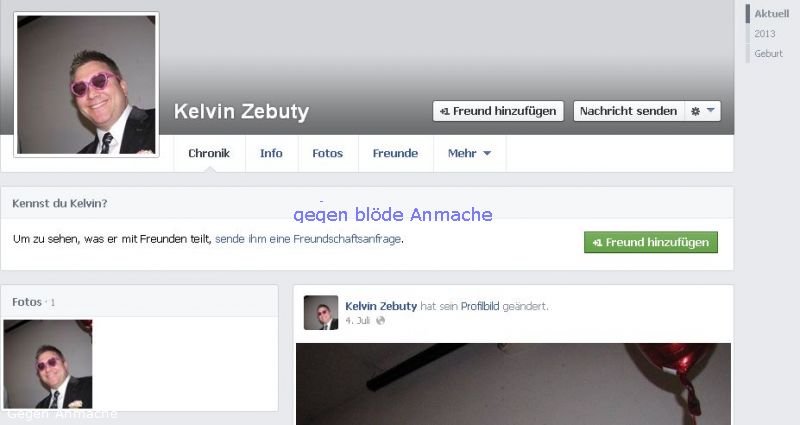Open the small avatar in the post header
Image resolution: width=800 pixels, height=425 pixels.
tap(321, 312)
